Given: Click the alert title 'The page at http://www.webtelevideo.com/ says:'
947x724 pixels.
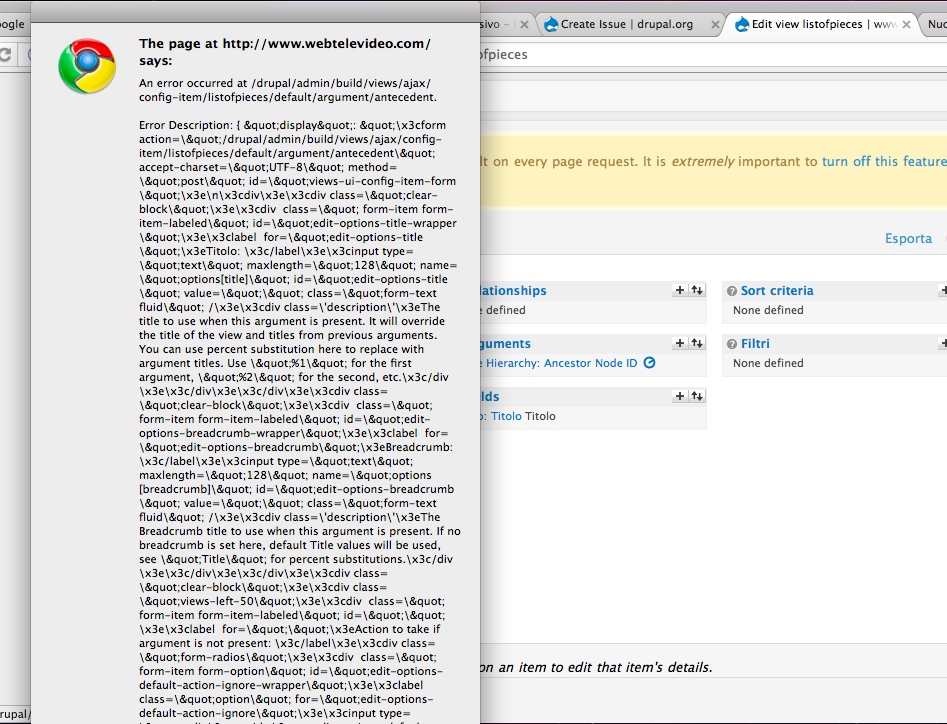Looking at the screenshot, I should [284, 52].
